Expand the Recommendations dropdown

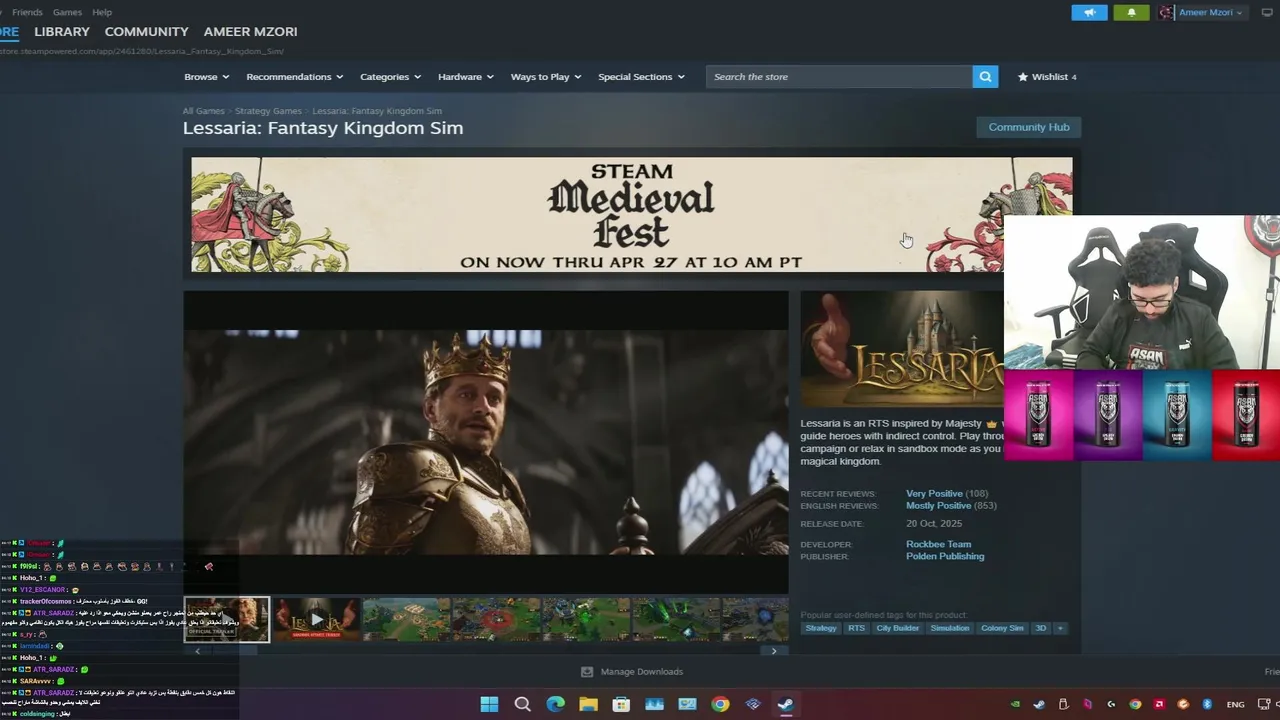click(x=295, y=77)
